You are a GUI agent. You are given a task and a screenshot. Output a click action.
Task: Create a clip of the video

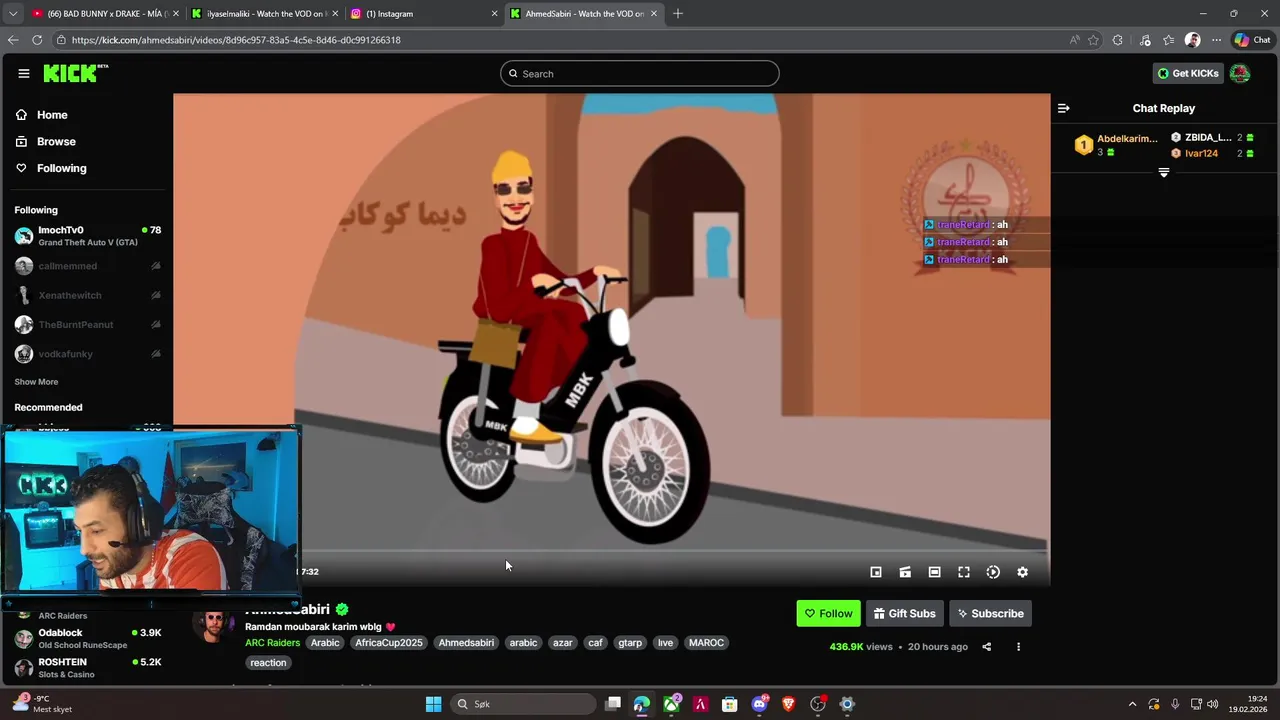coord(905,572)
